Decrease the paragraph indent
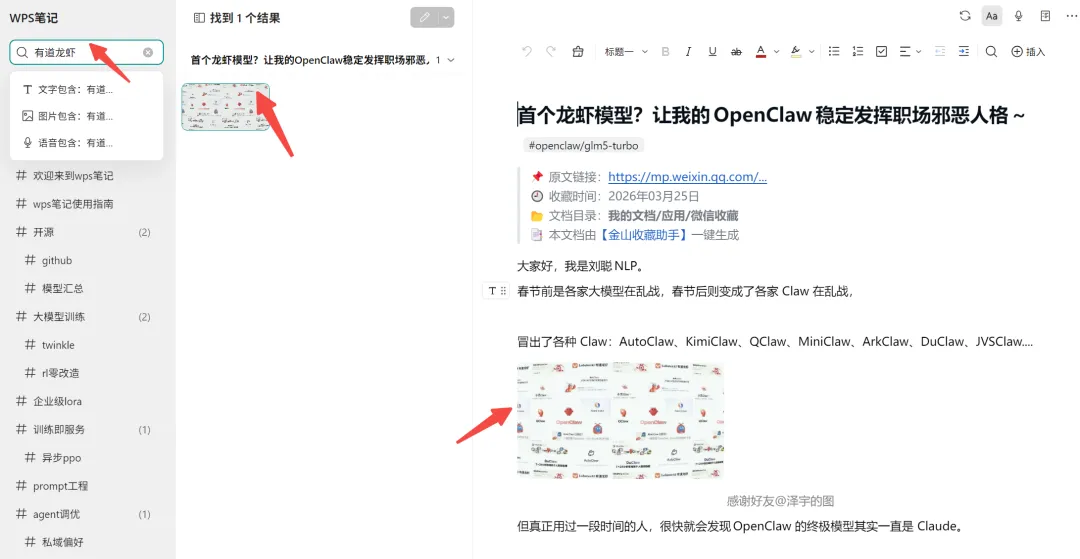 click(940, 52)
